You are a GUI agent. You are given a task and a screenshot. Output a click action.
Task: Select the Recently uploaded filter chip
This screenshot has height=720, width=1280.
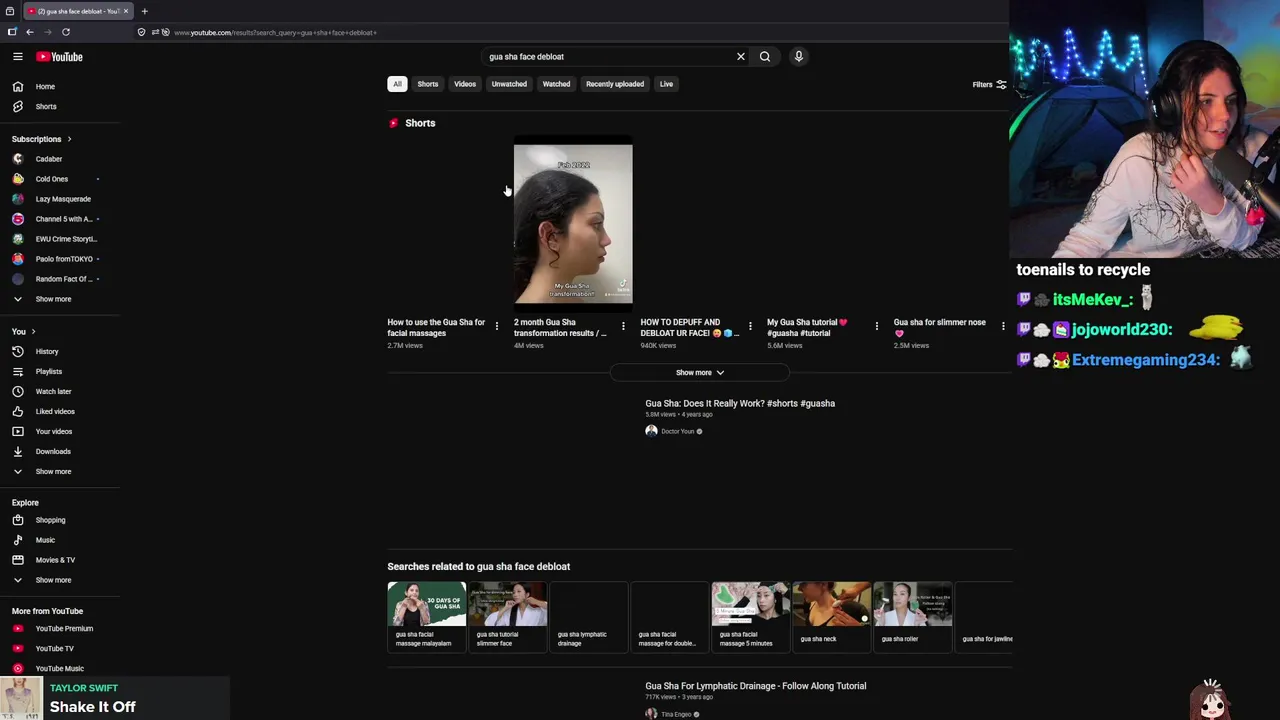[615, 84]
